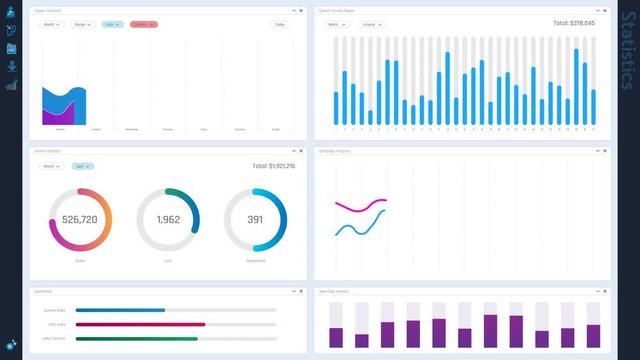Viewport: 640px width, 360px height.
Task: Minimize the Campaign Progress panel
Action: 598,151
